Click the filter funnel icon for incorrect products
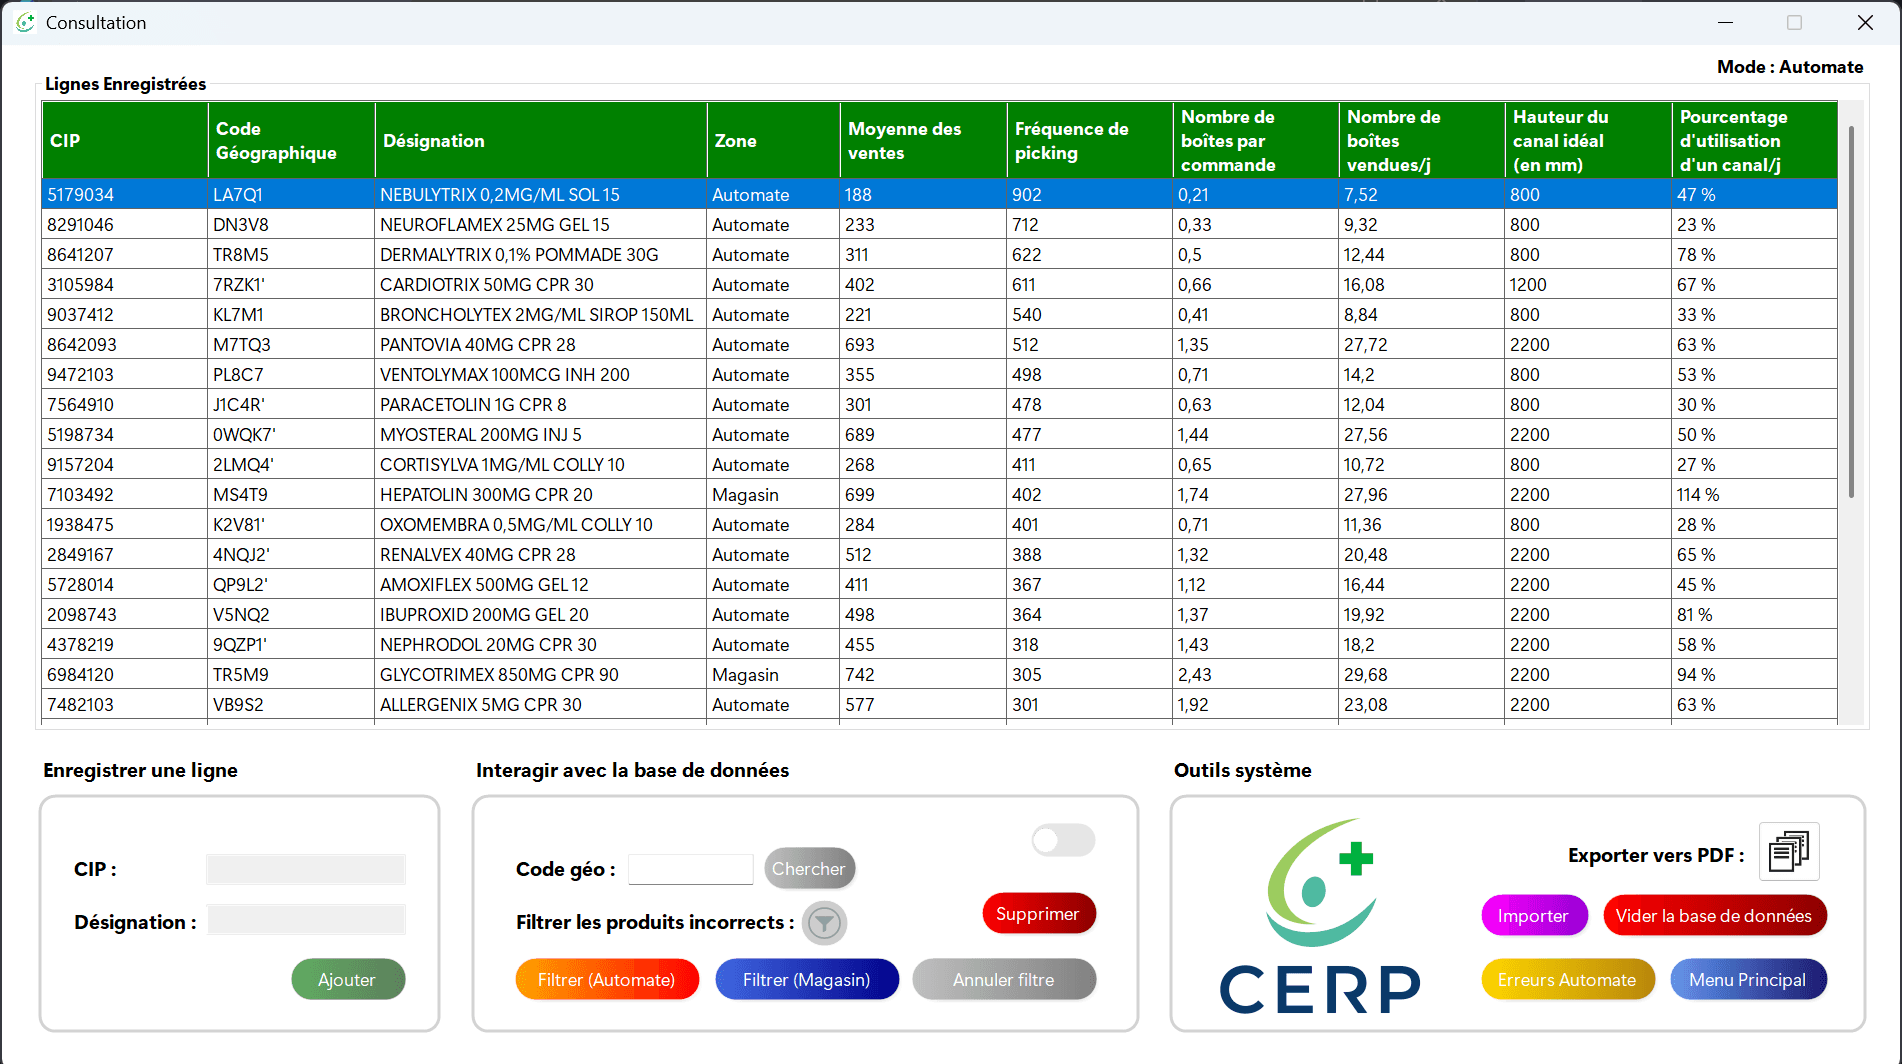The height and width of the screenshot is (1064, 1902). click(824, 922)
